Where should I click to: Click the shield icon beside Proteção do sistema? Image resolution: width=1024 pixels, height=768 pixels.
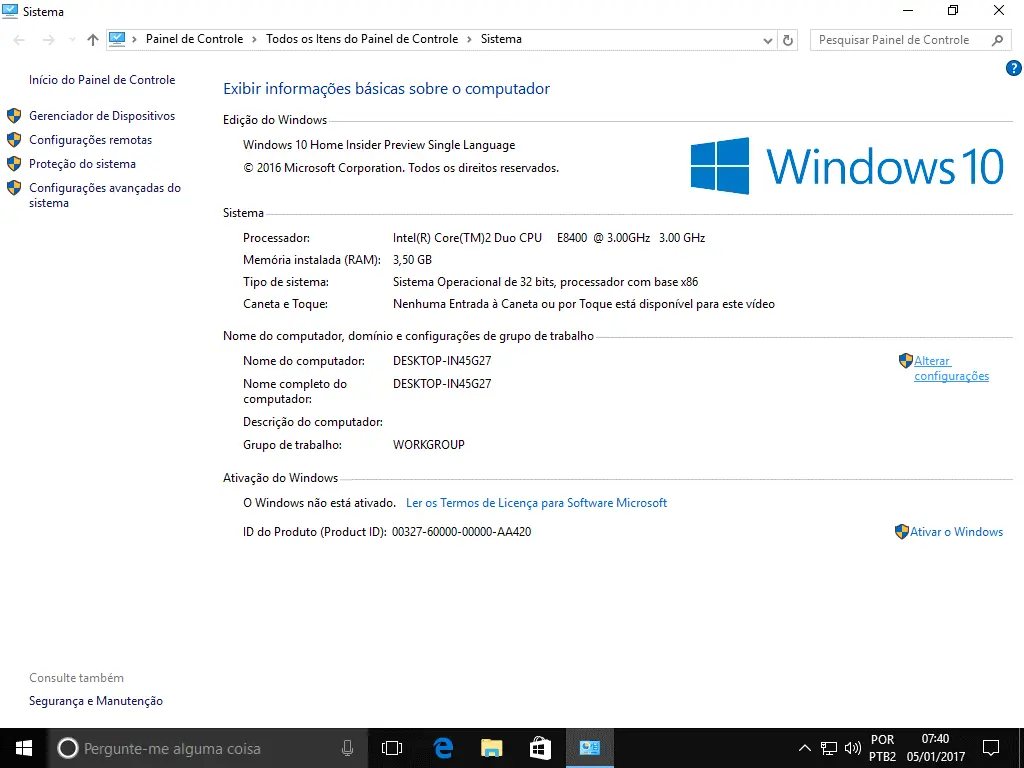(14, 164)
